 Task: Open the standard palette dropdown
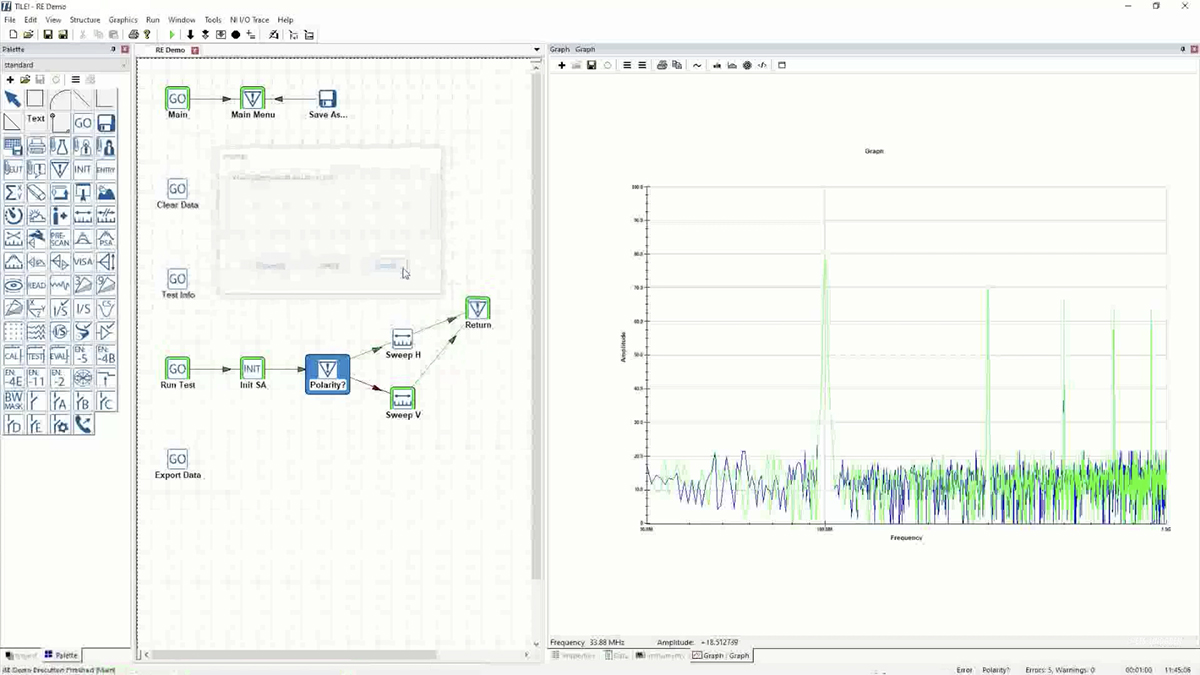pos(65,64)
